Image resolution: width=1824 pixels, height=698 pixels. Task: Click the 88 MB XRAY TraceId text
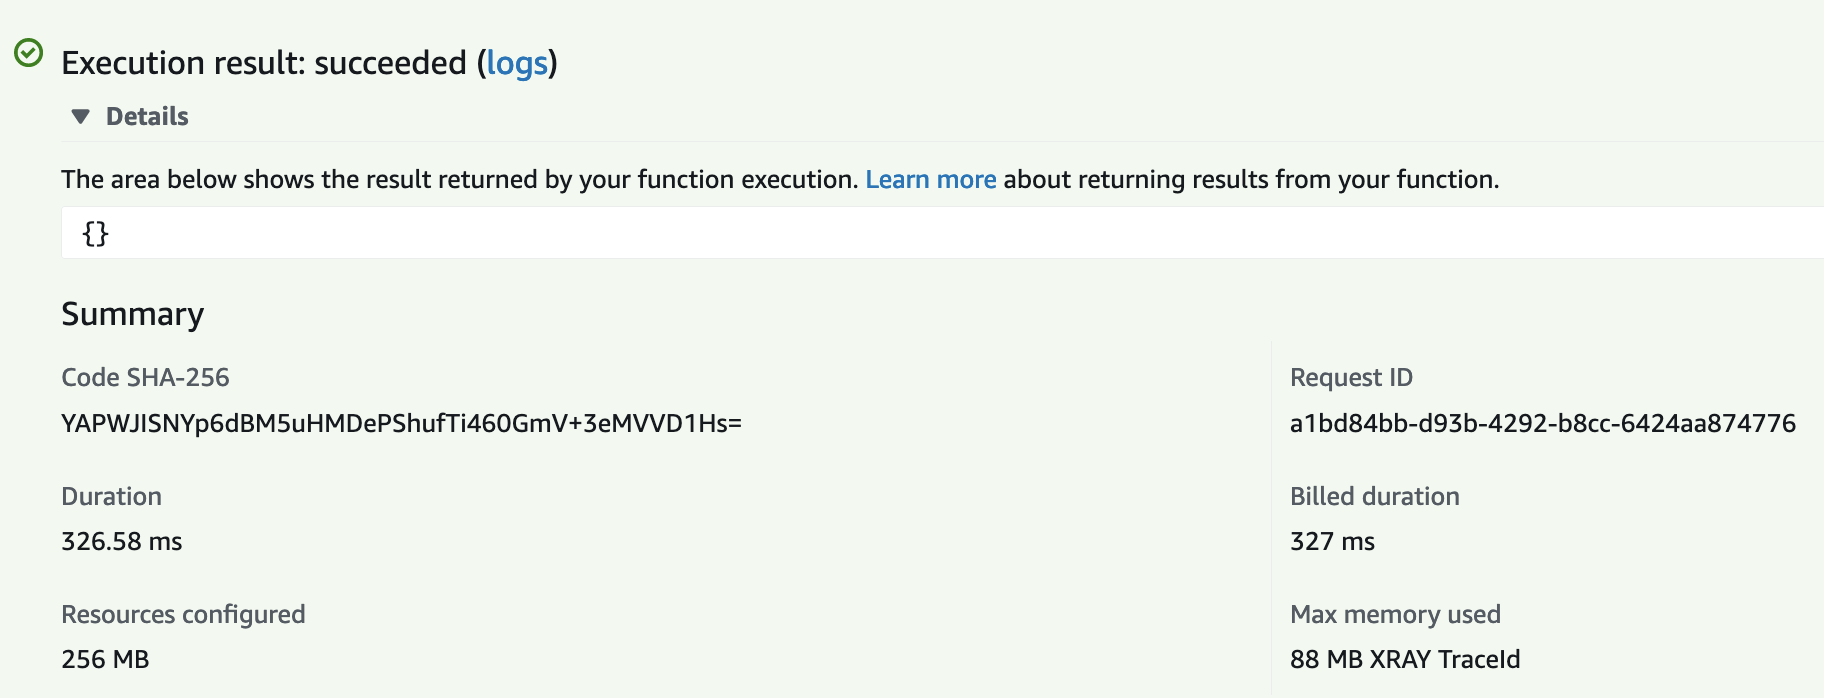(1404, 659)
